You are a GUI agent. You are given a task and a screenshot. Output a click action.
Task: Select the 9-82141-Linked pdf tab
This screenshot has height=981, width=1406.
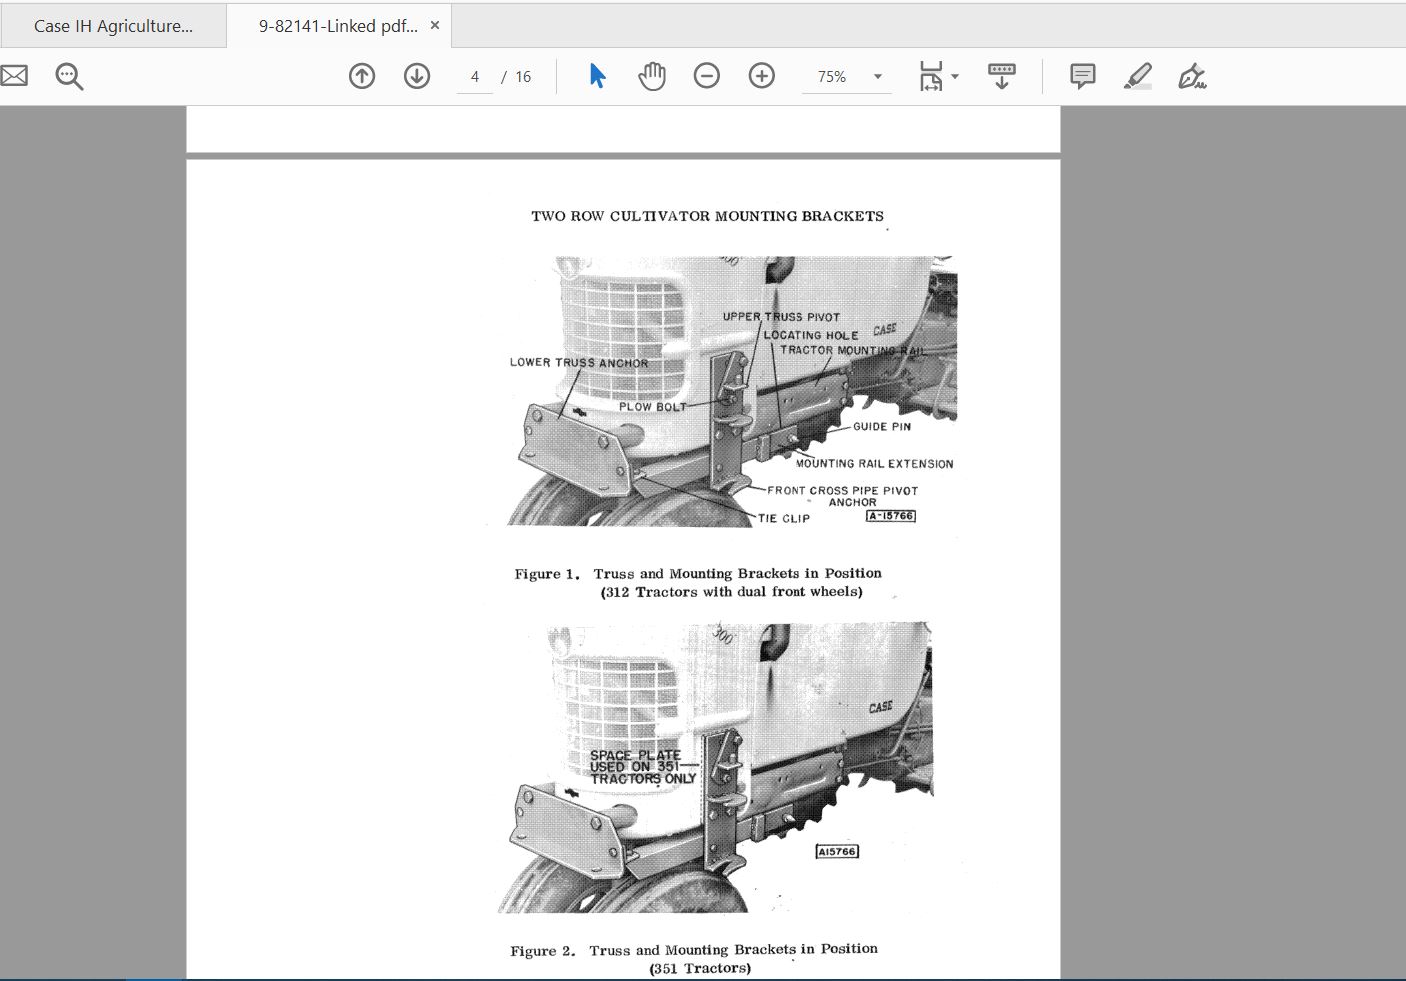[337, 26]
